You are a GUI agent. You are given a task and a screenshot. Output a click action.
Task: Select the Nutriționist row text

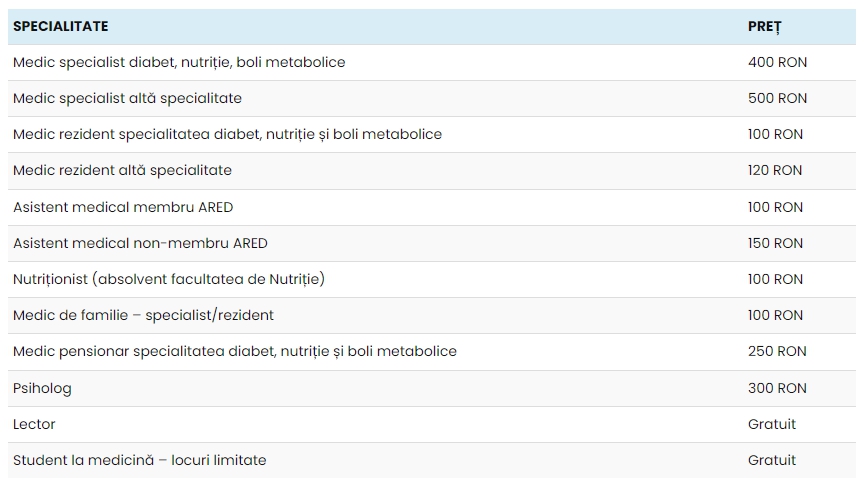[x=169, y=279]
